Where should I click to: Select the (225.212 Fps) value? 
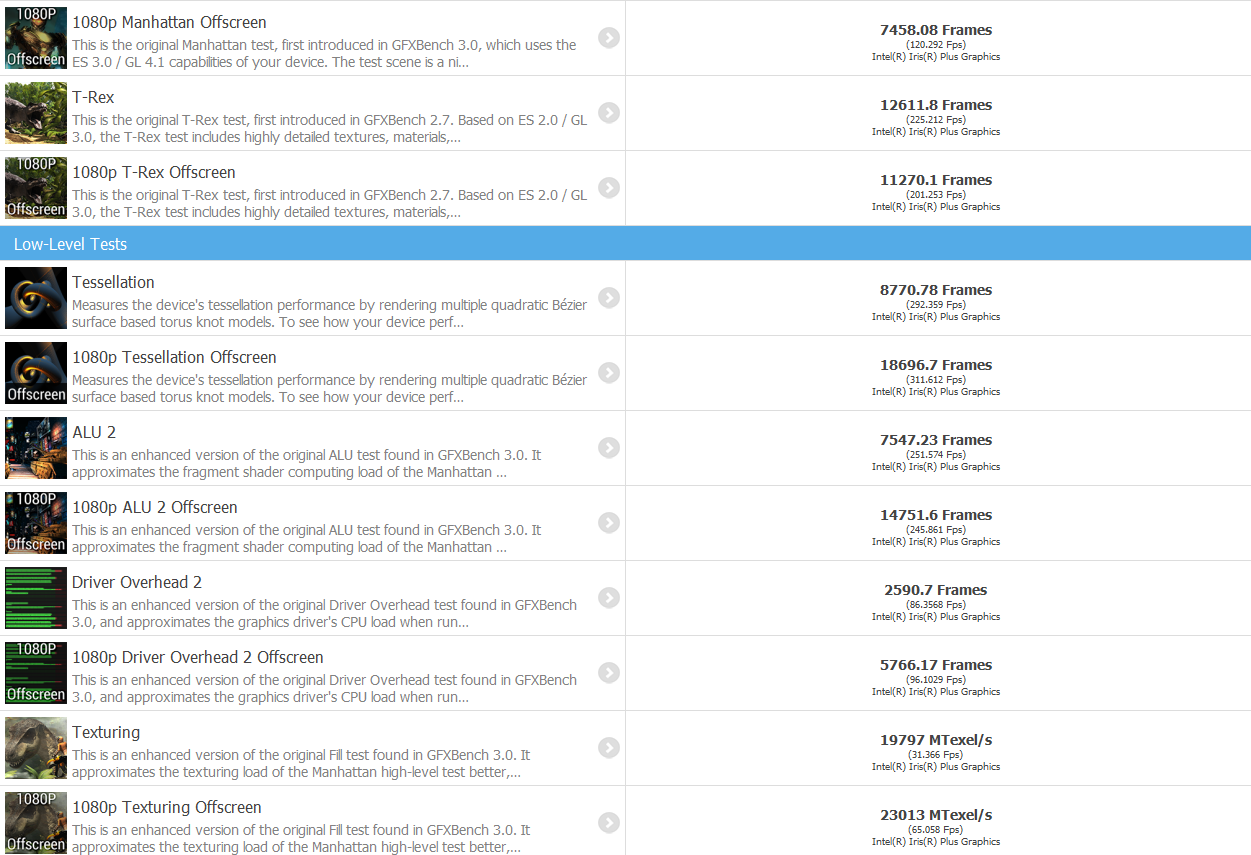click(936, 120)
